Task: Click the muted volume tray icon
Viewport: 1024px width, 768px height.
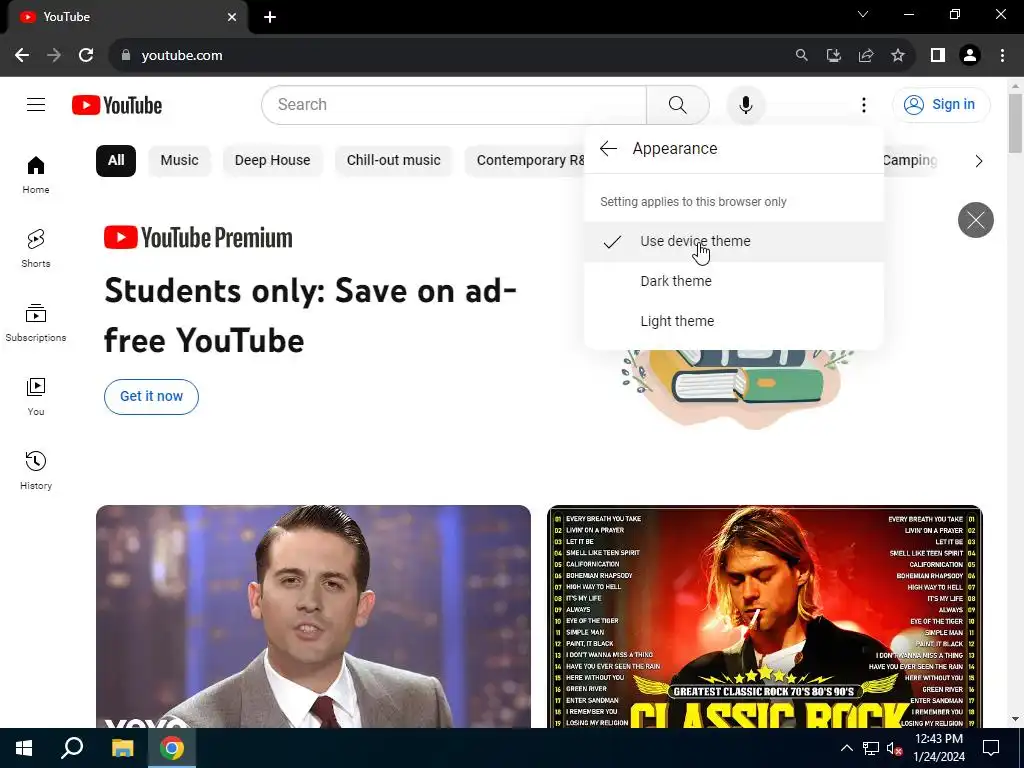Action: coord(894,748)
